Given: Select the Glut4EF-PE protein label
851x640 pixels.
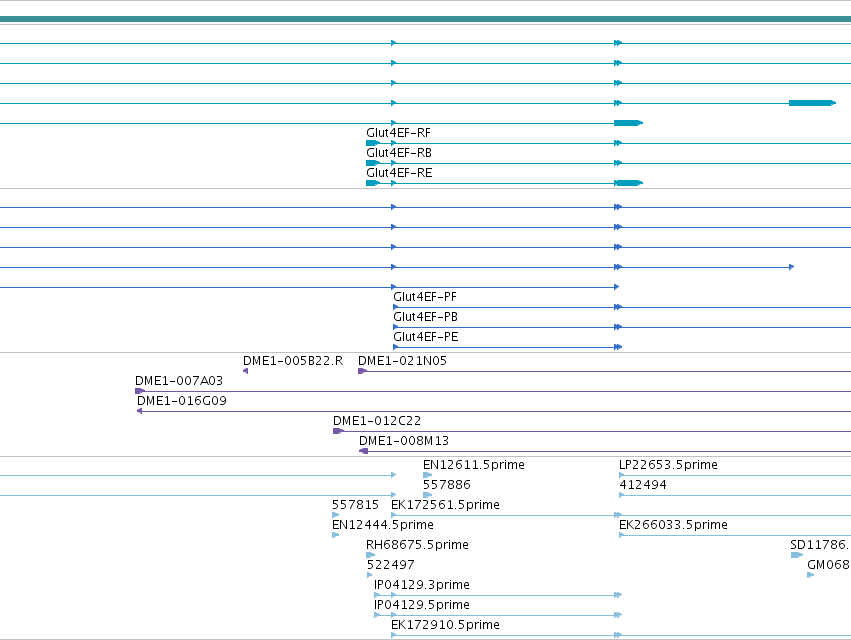Looking at the screenshot, I should click(x=426, y=337).
